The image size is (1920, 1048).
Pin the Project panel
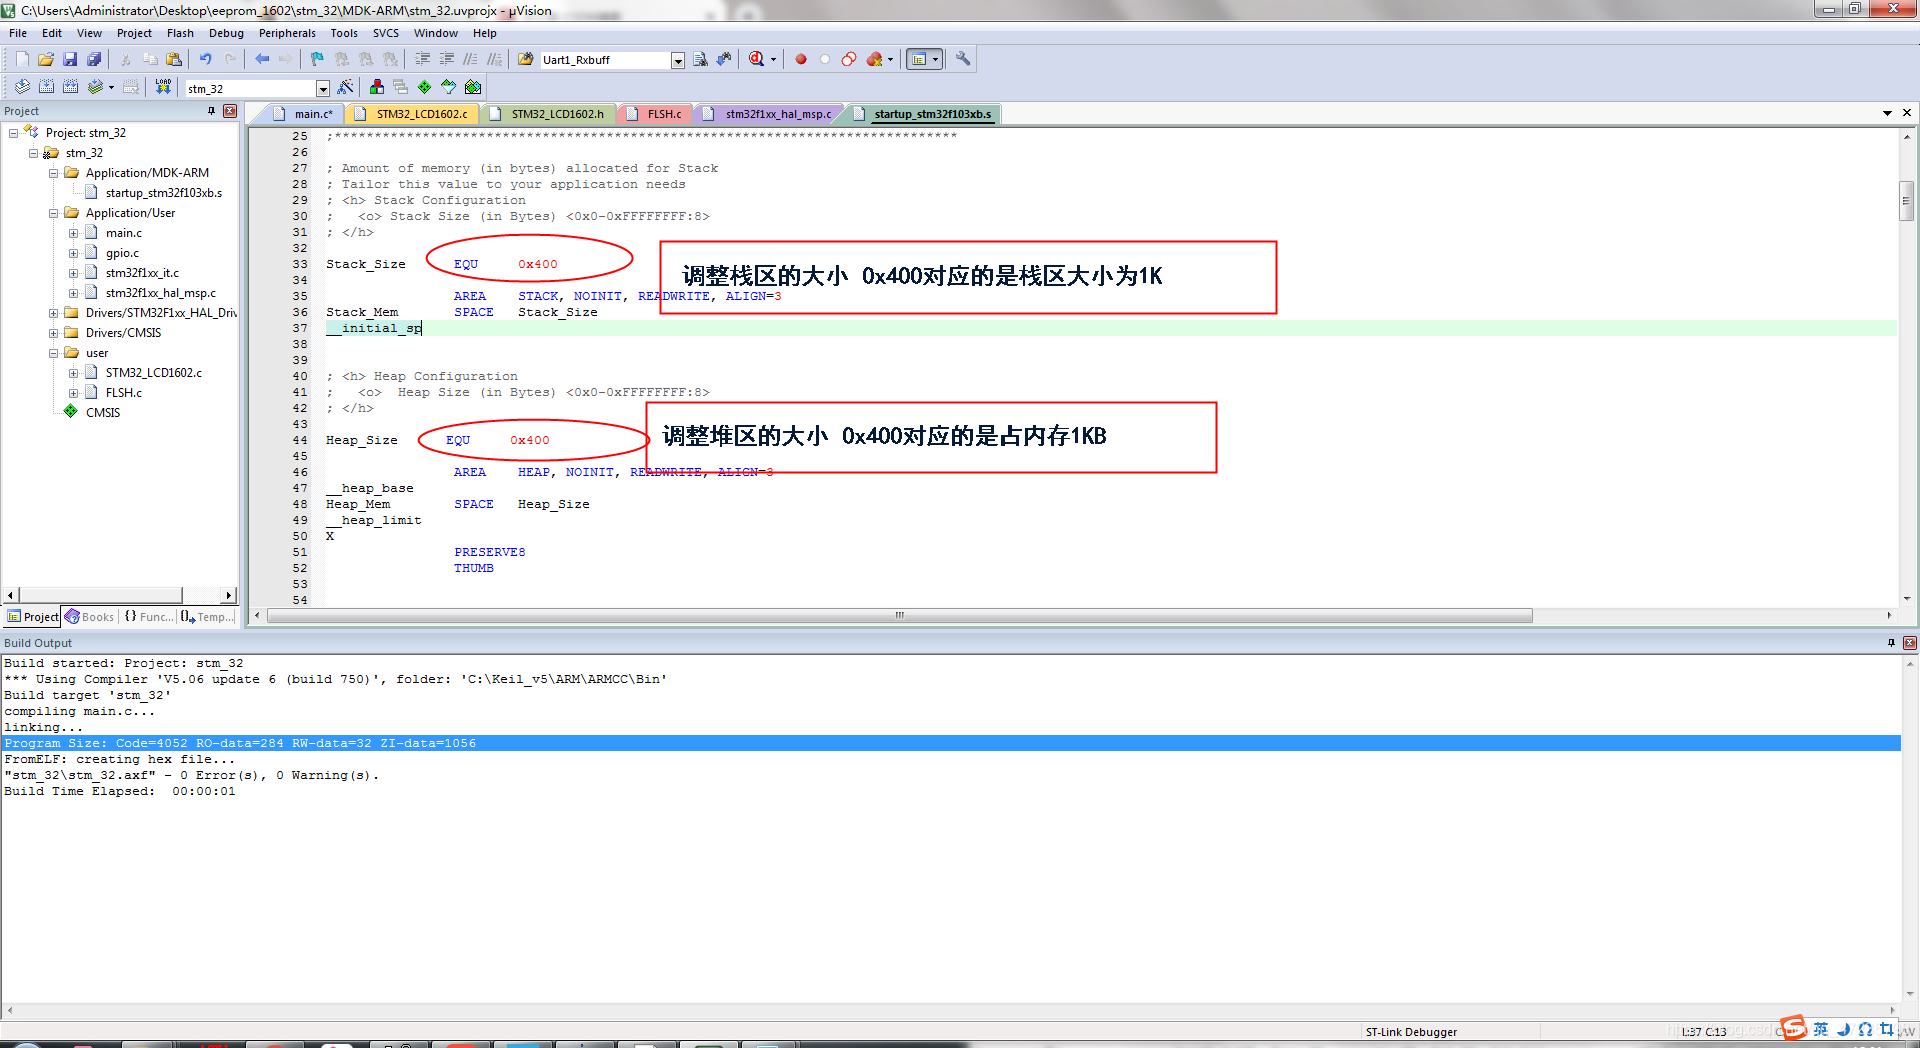(x=211, y=111)
